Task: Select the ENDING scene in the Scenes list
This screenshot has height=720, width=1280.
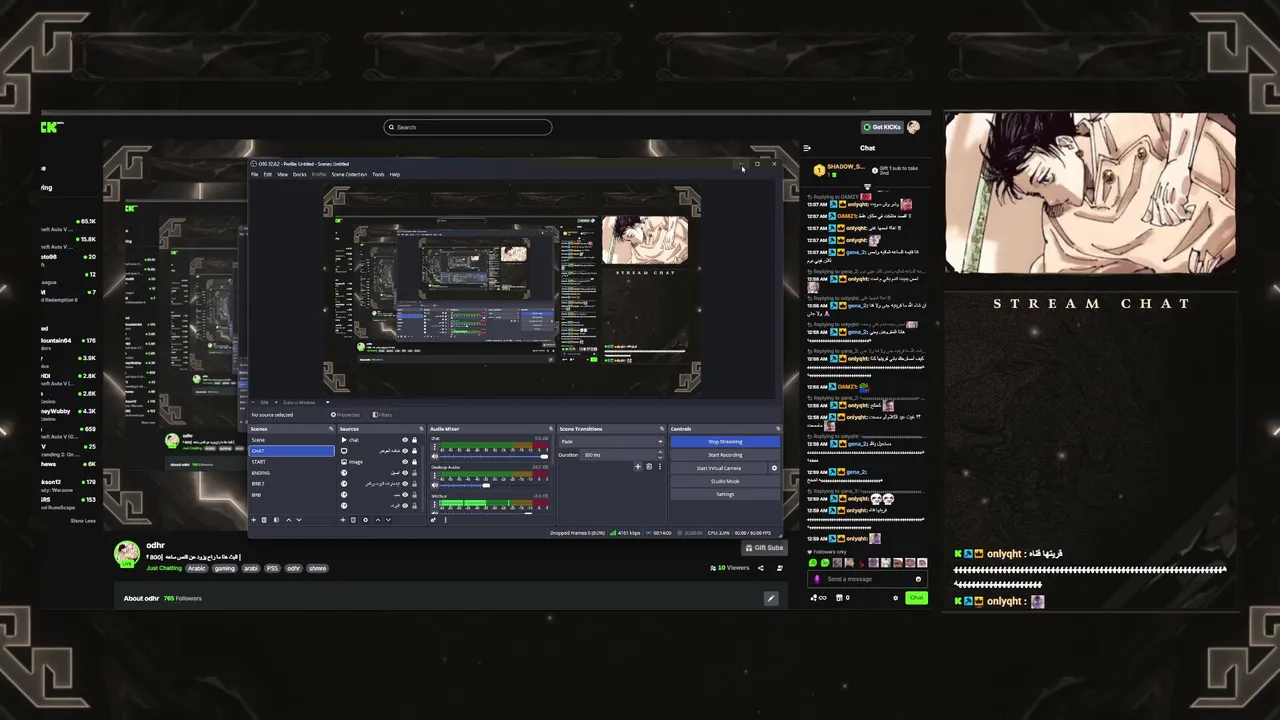Action: (291, 473)
